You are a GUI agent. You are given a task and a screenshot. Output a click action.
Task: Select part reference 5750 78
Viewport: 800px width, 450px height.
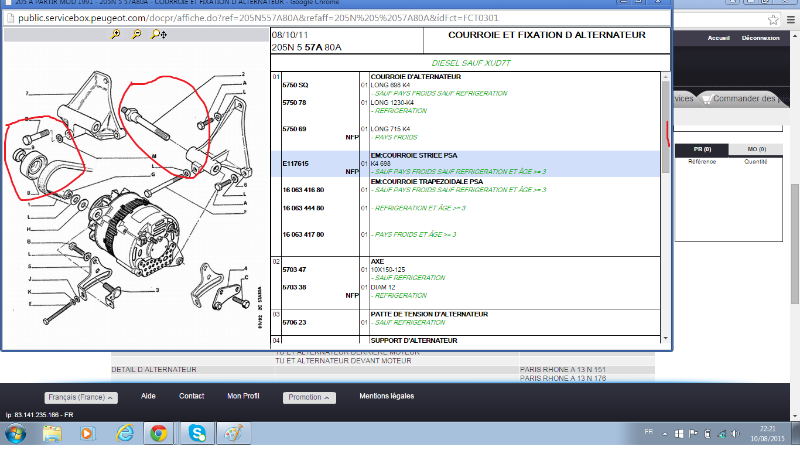pos(294,103)
